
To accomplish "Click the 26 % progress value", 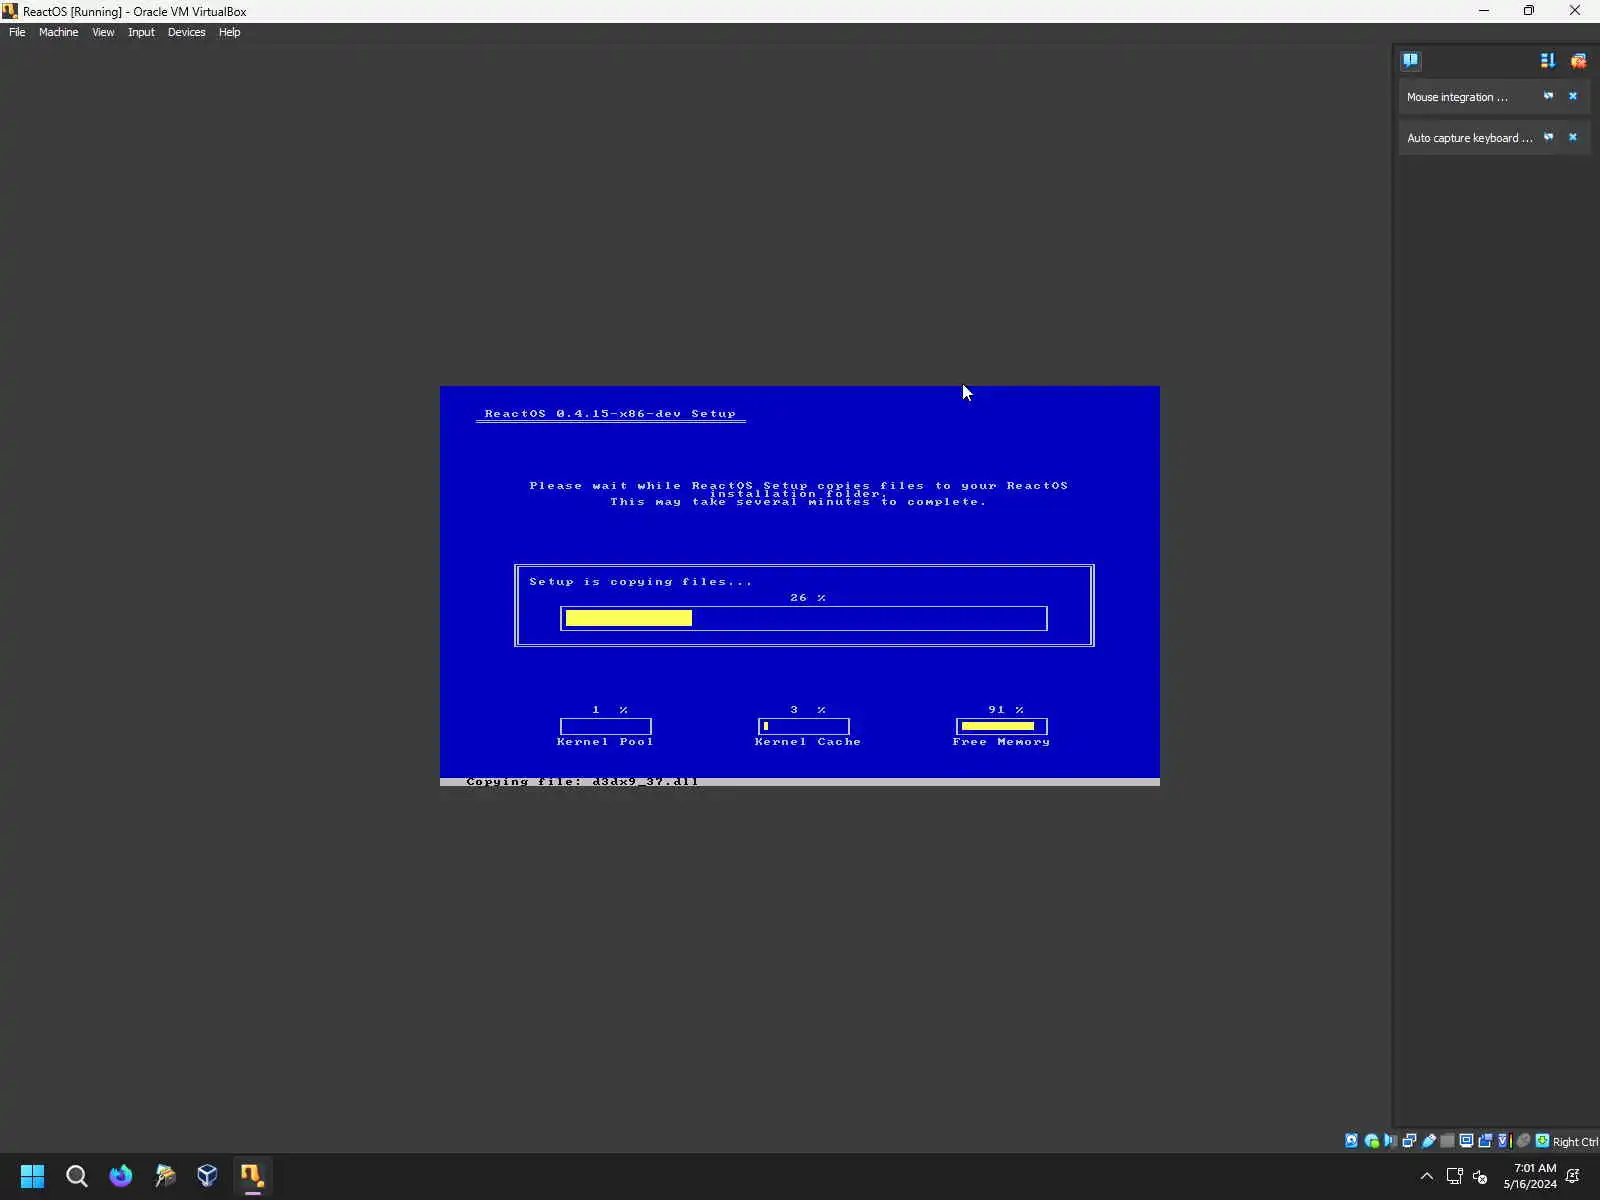I will 808,597.
